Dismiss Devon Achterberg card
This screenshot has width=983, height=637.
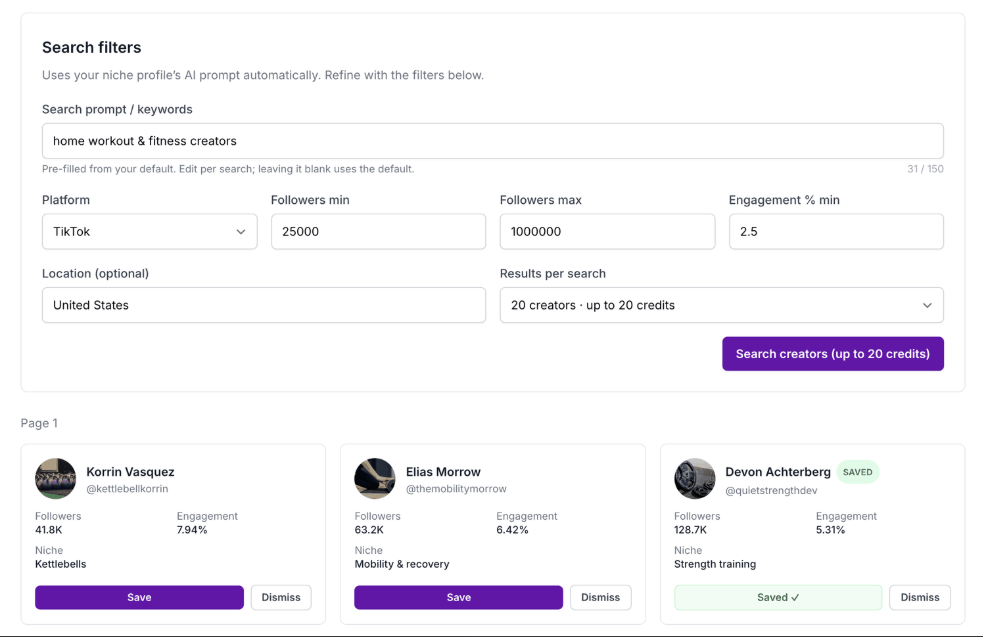coord(920,597)
